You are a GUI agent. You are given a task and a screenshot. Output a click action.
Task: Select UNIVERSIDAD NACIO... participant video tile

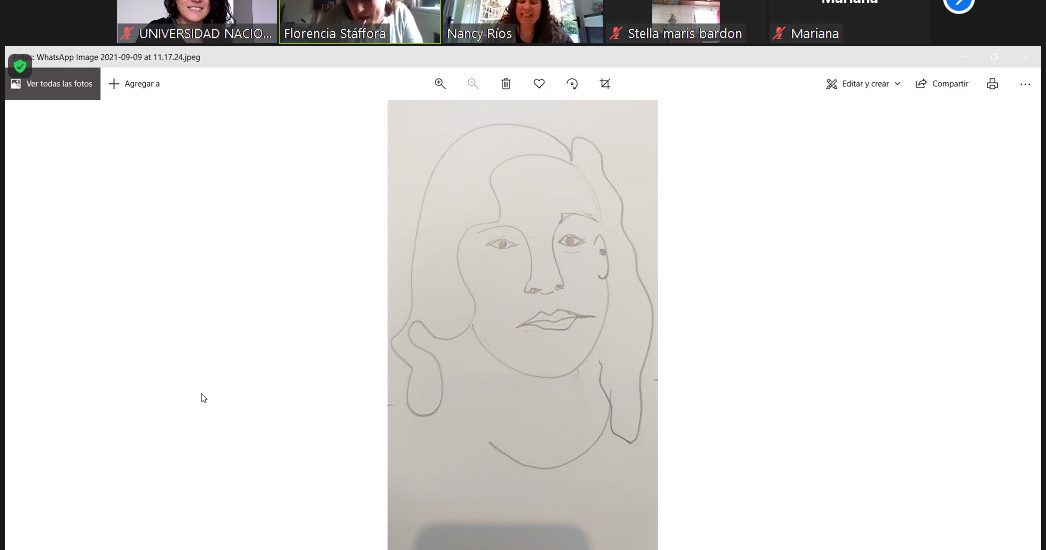coord(197,20)
